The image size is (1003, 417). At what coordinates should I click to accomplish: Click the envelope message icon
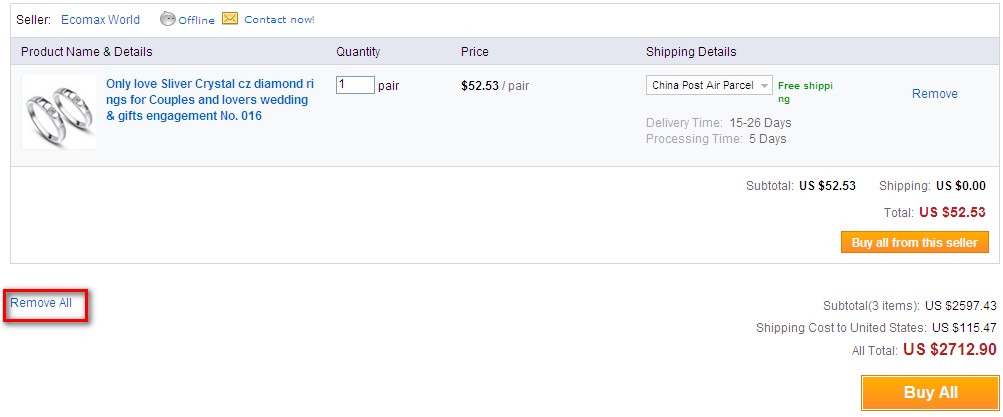click(230, 19)
